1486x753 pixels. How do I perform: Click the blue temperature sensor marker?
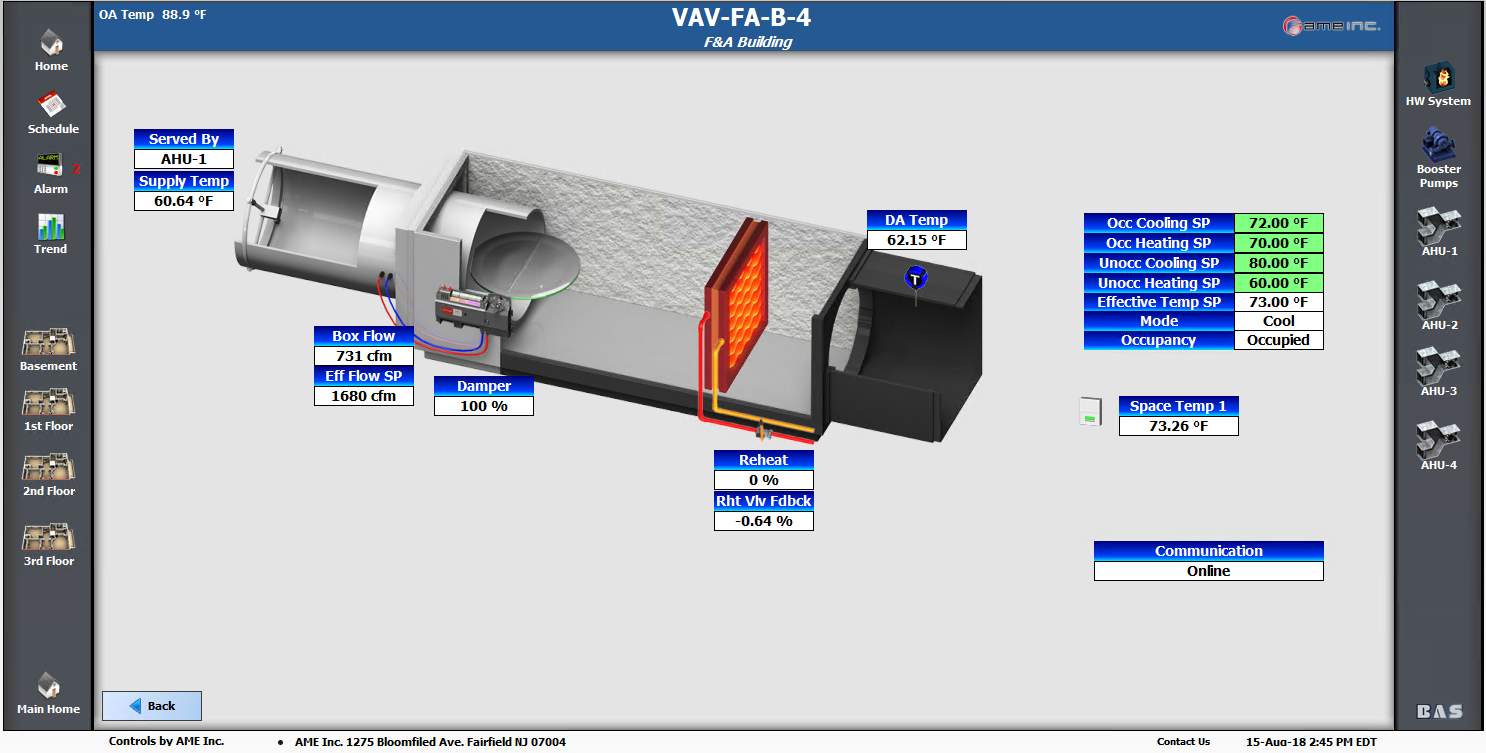coord(914,279)
